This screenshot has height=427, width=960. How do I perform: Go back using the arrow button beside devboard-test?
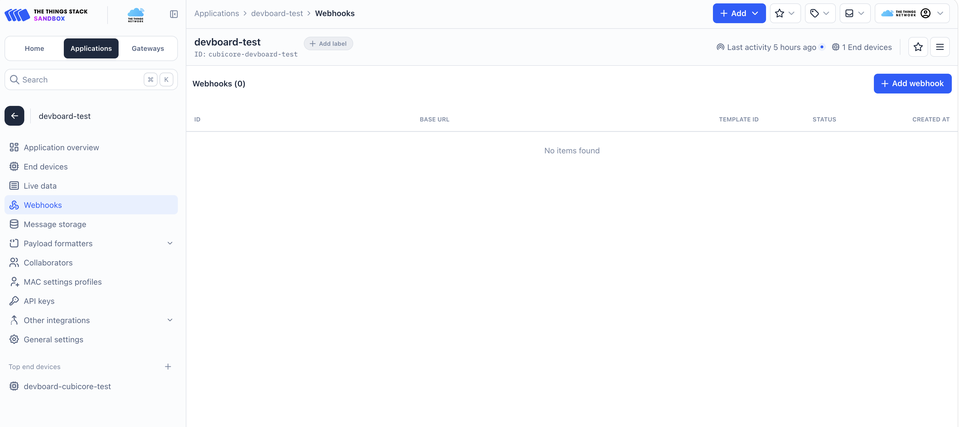15,116
